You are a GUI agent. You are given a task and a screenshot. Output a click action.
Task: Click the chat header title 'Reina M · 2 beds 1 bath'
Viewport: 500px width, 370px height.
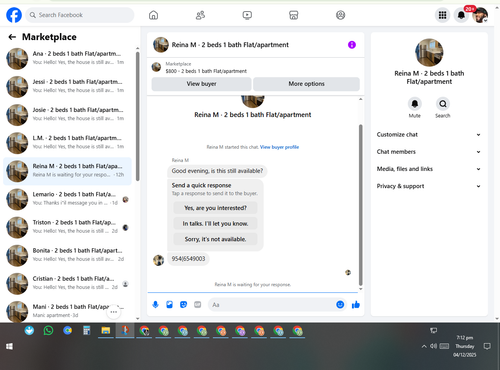230,45
